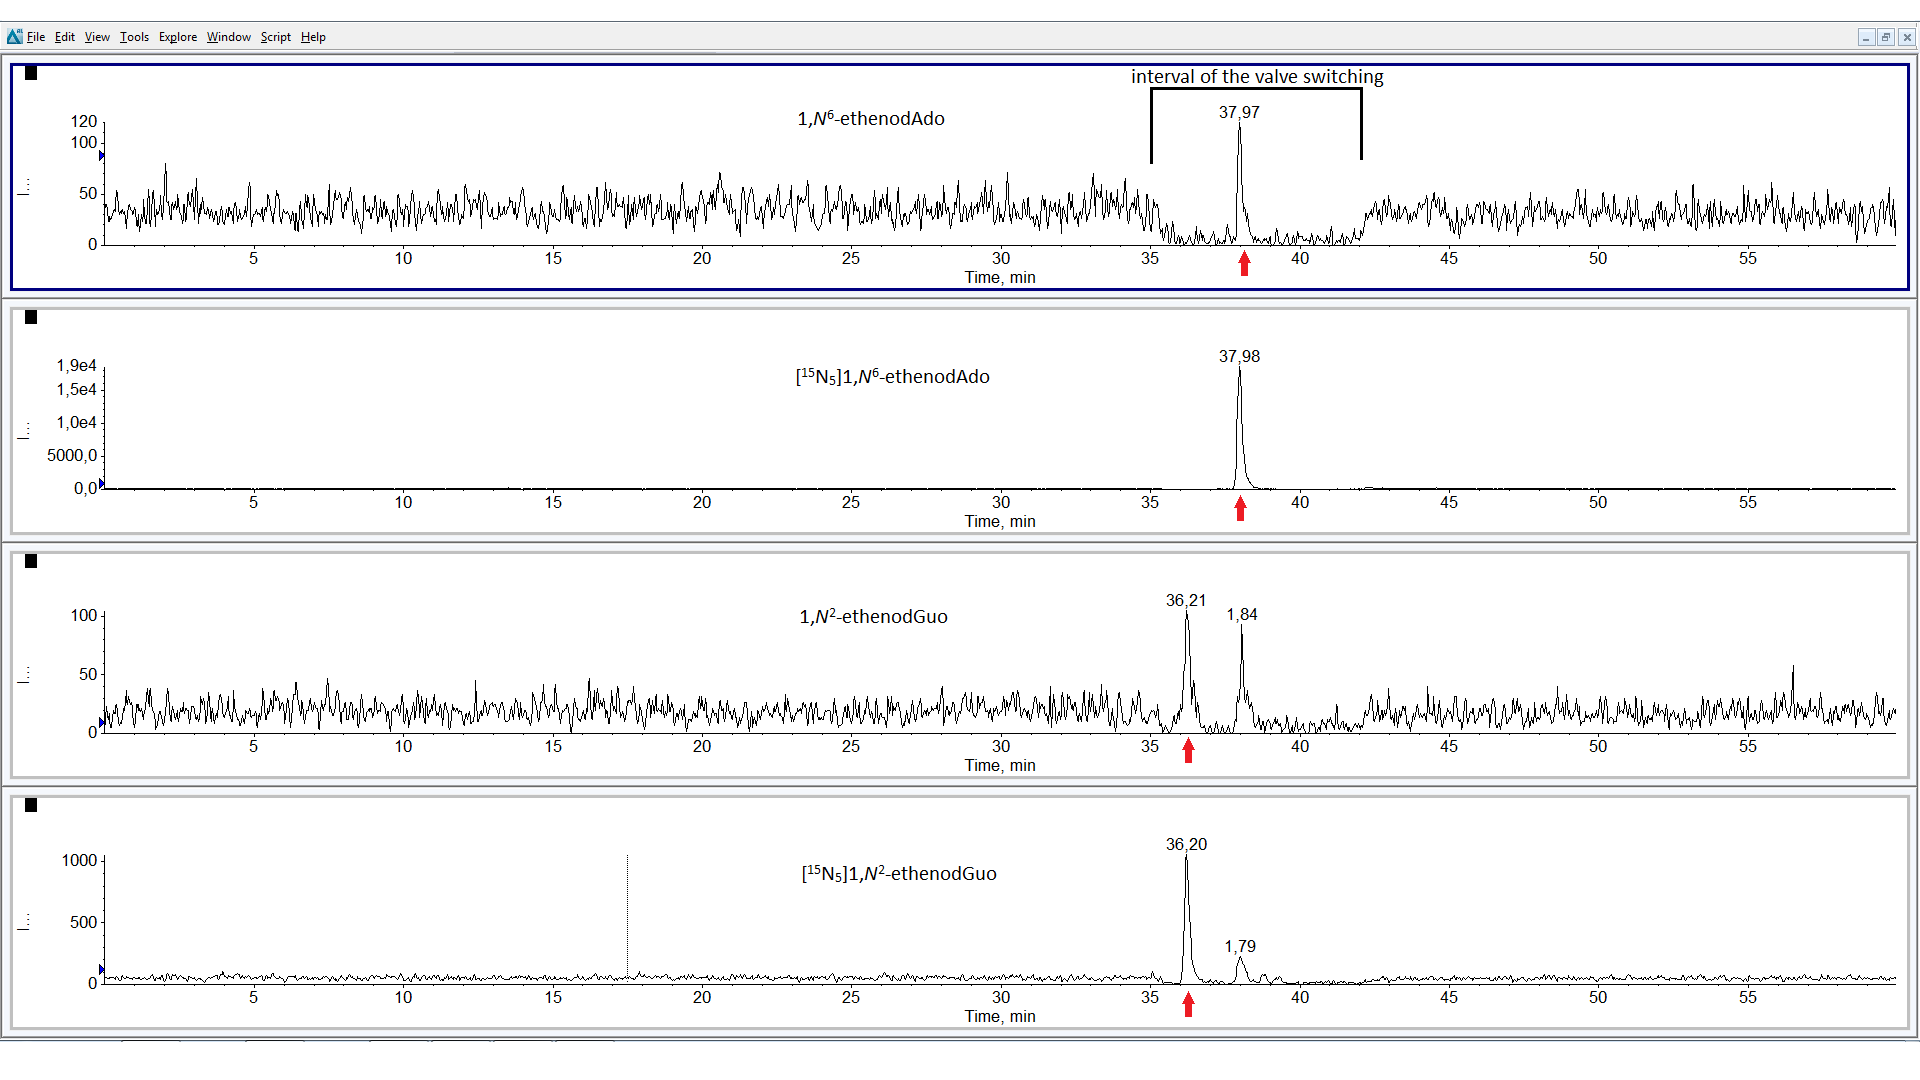
Task: Click black square marker in the [15N5]1,N6-ethenodAdo pane
Action: (x=31, y=317)
